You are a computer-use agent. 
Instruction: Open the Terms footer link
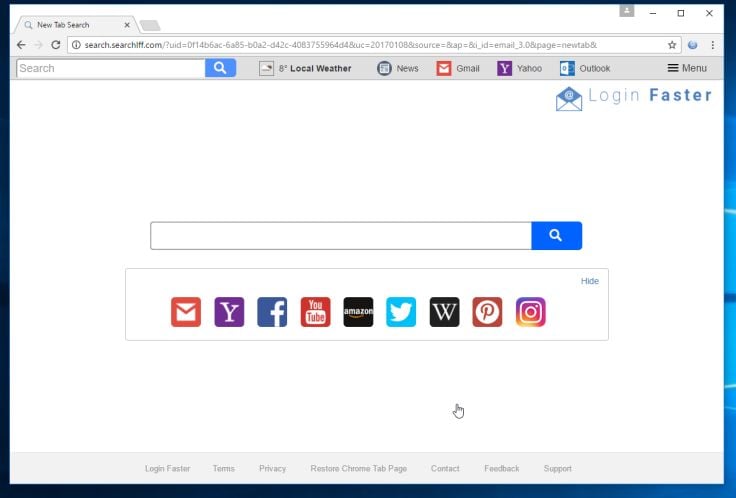pos(223,468)
